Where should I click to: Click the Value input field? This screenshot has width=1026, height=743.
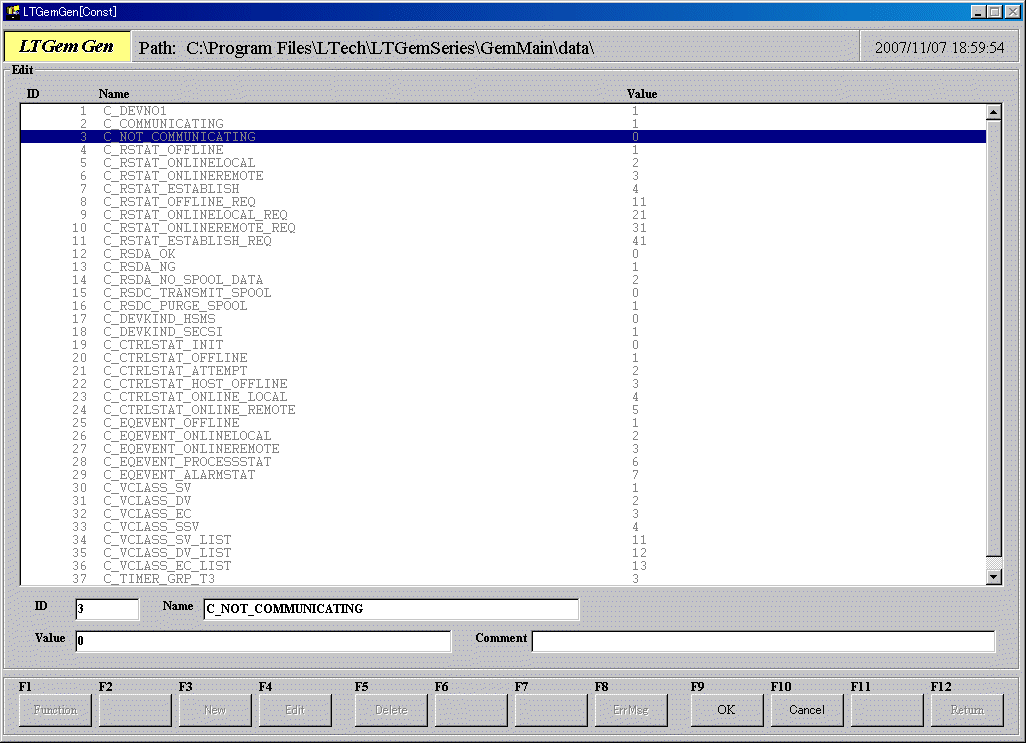(263, 641)
